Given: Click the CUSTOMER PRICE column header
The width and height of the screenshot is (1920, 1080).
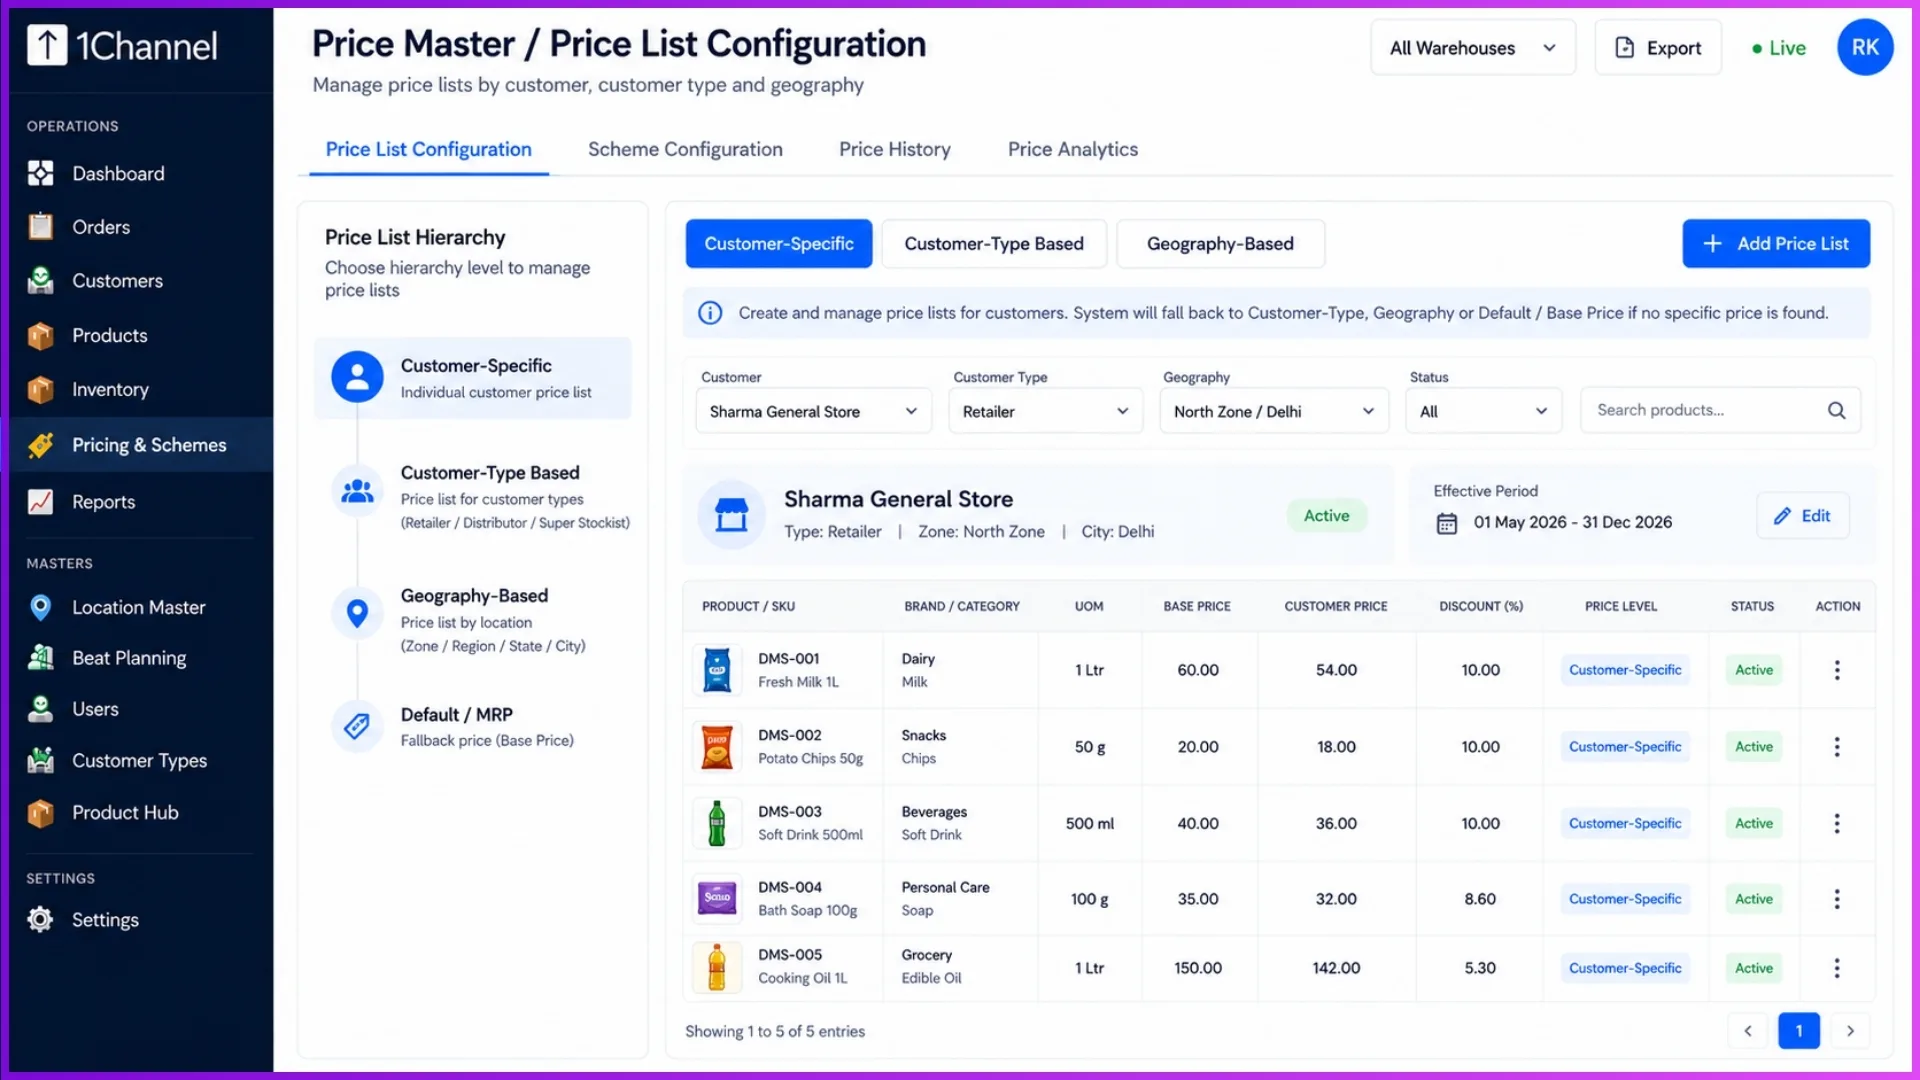Looking at the screenshot, I should point(1336,606).
